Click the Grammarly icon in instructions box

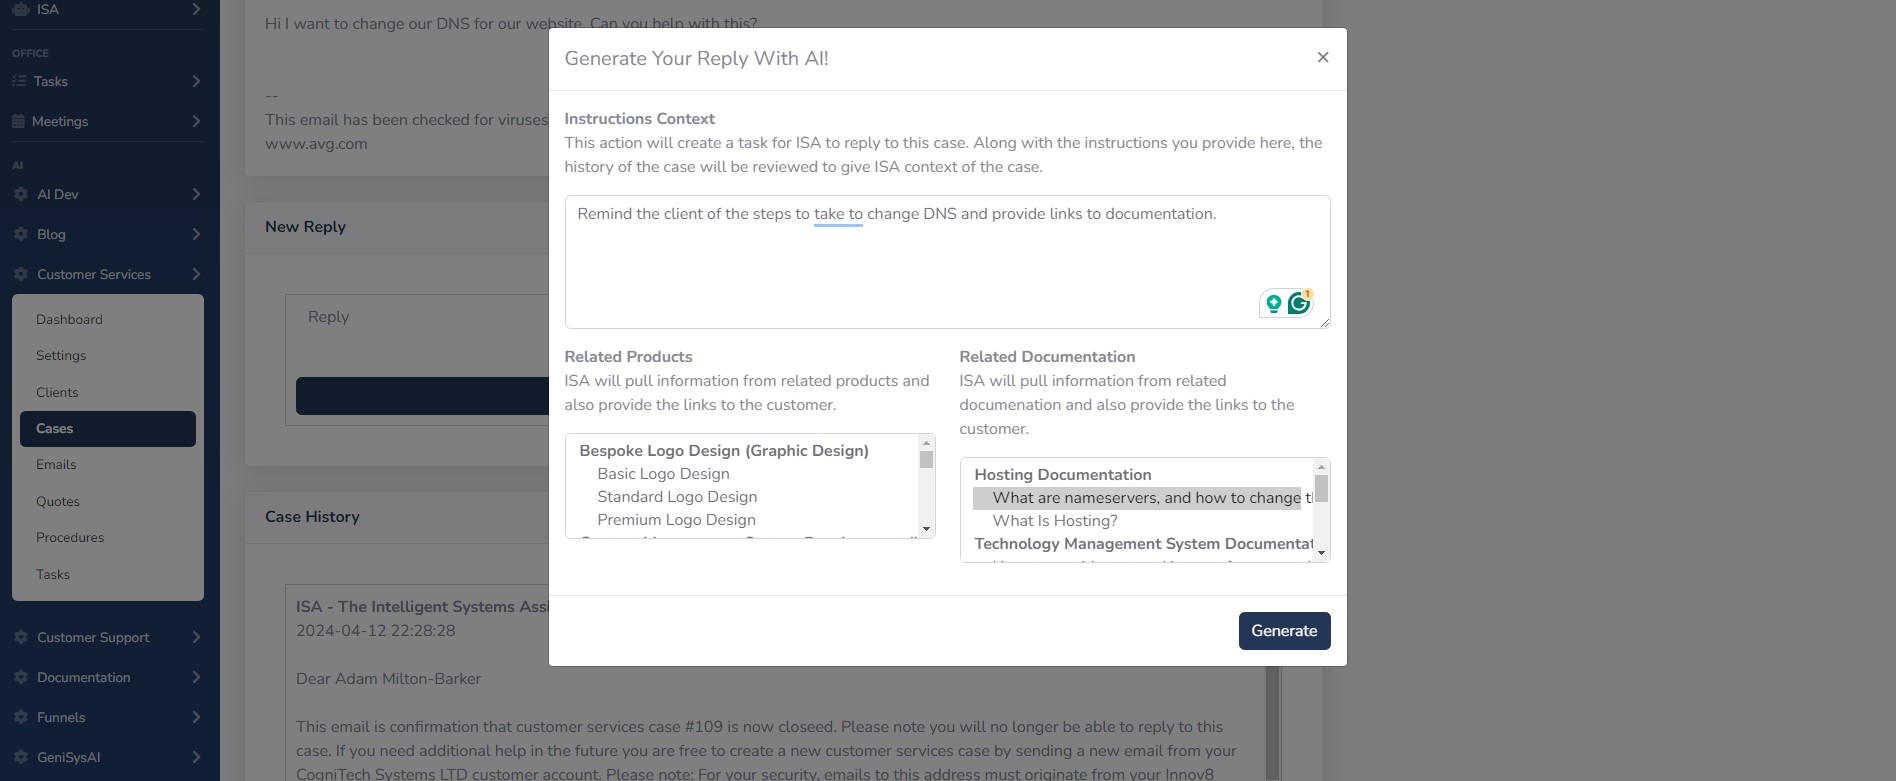1298,303
